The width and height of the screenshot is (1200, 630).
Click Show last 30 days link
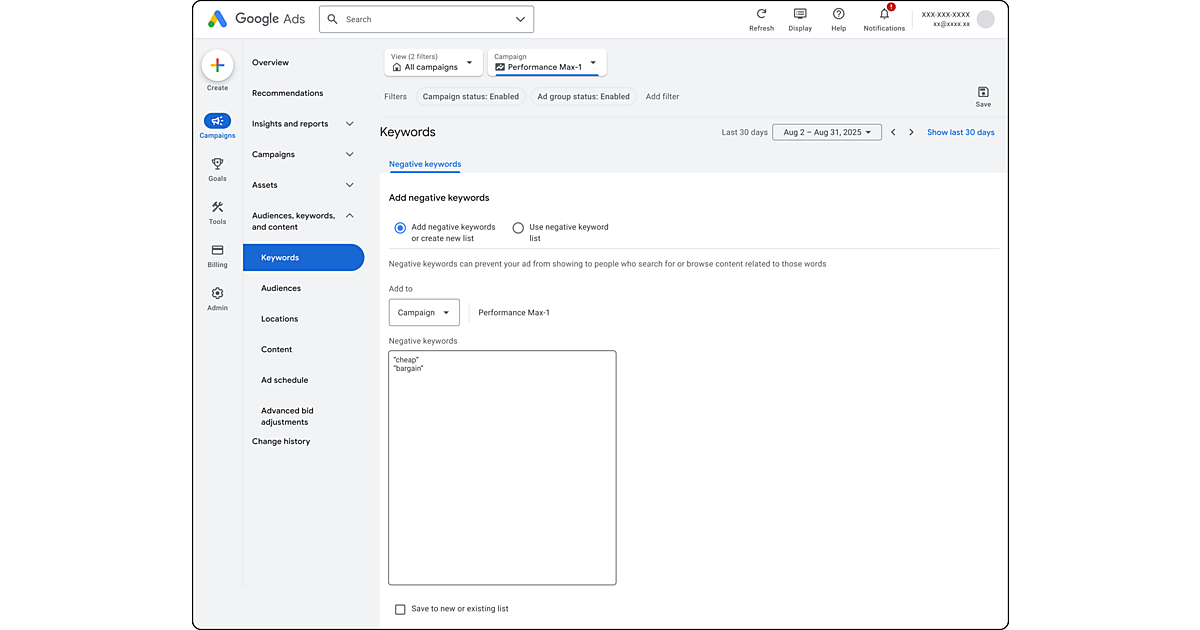960,132
